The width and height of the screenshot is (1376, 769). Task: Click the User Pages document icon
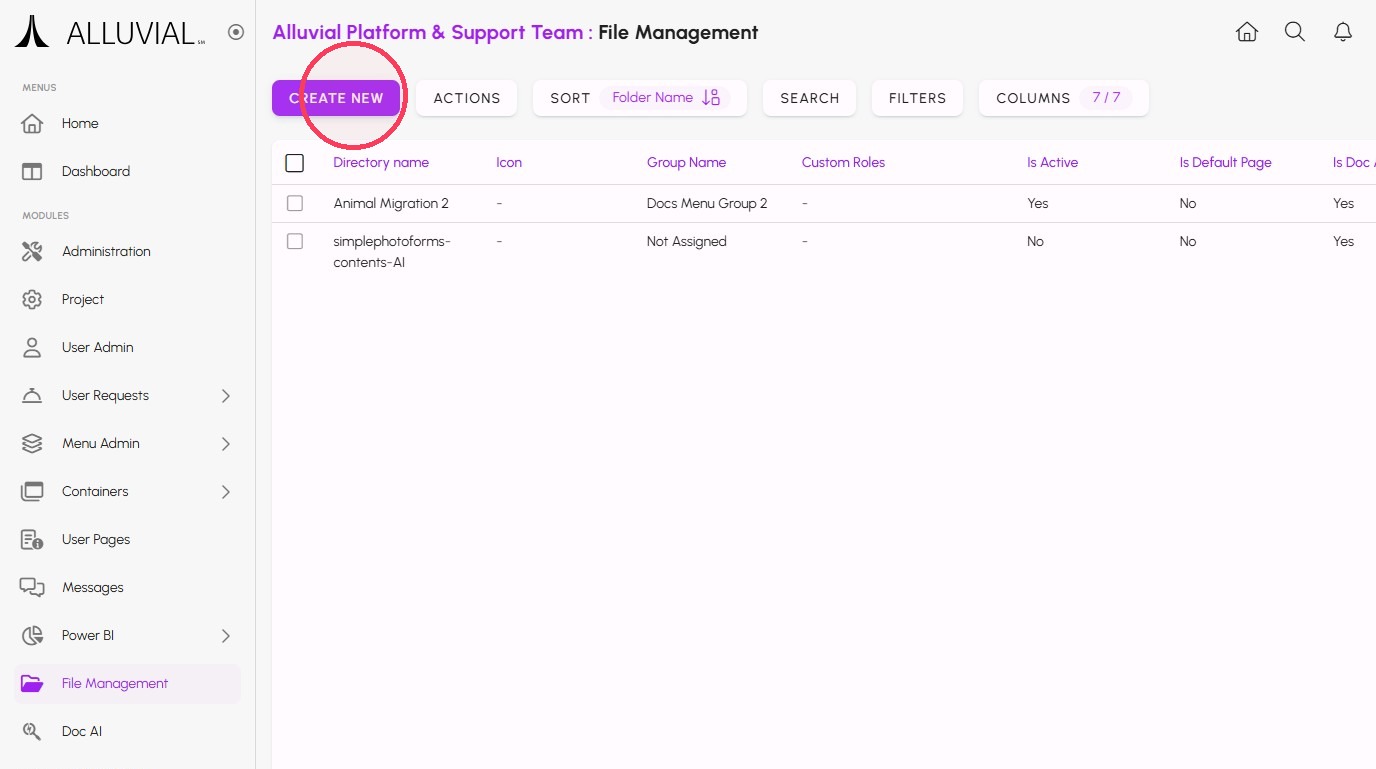(32, 540)
